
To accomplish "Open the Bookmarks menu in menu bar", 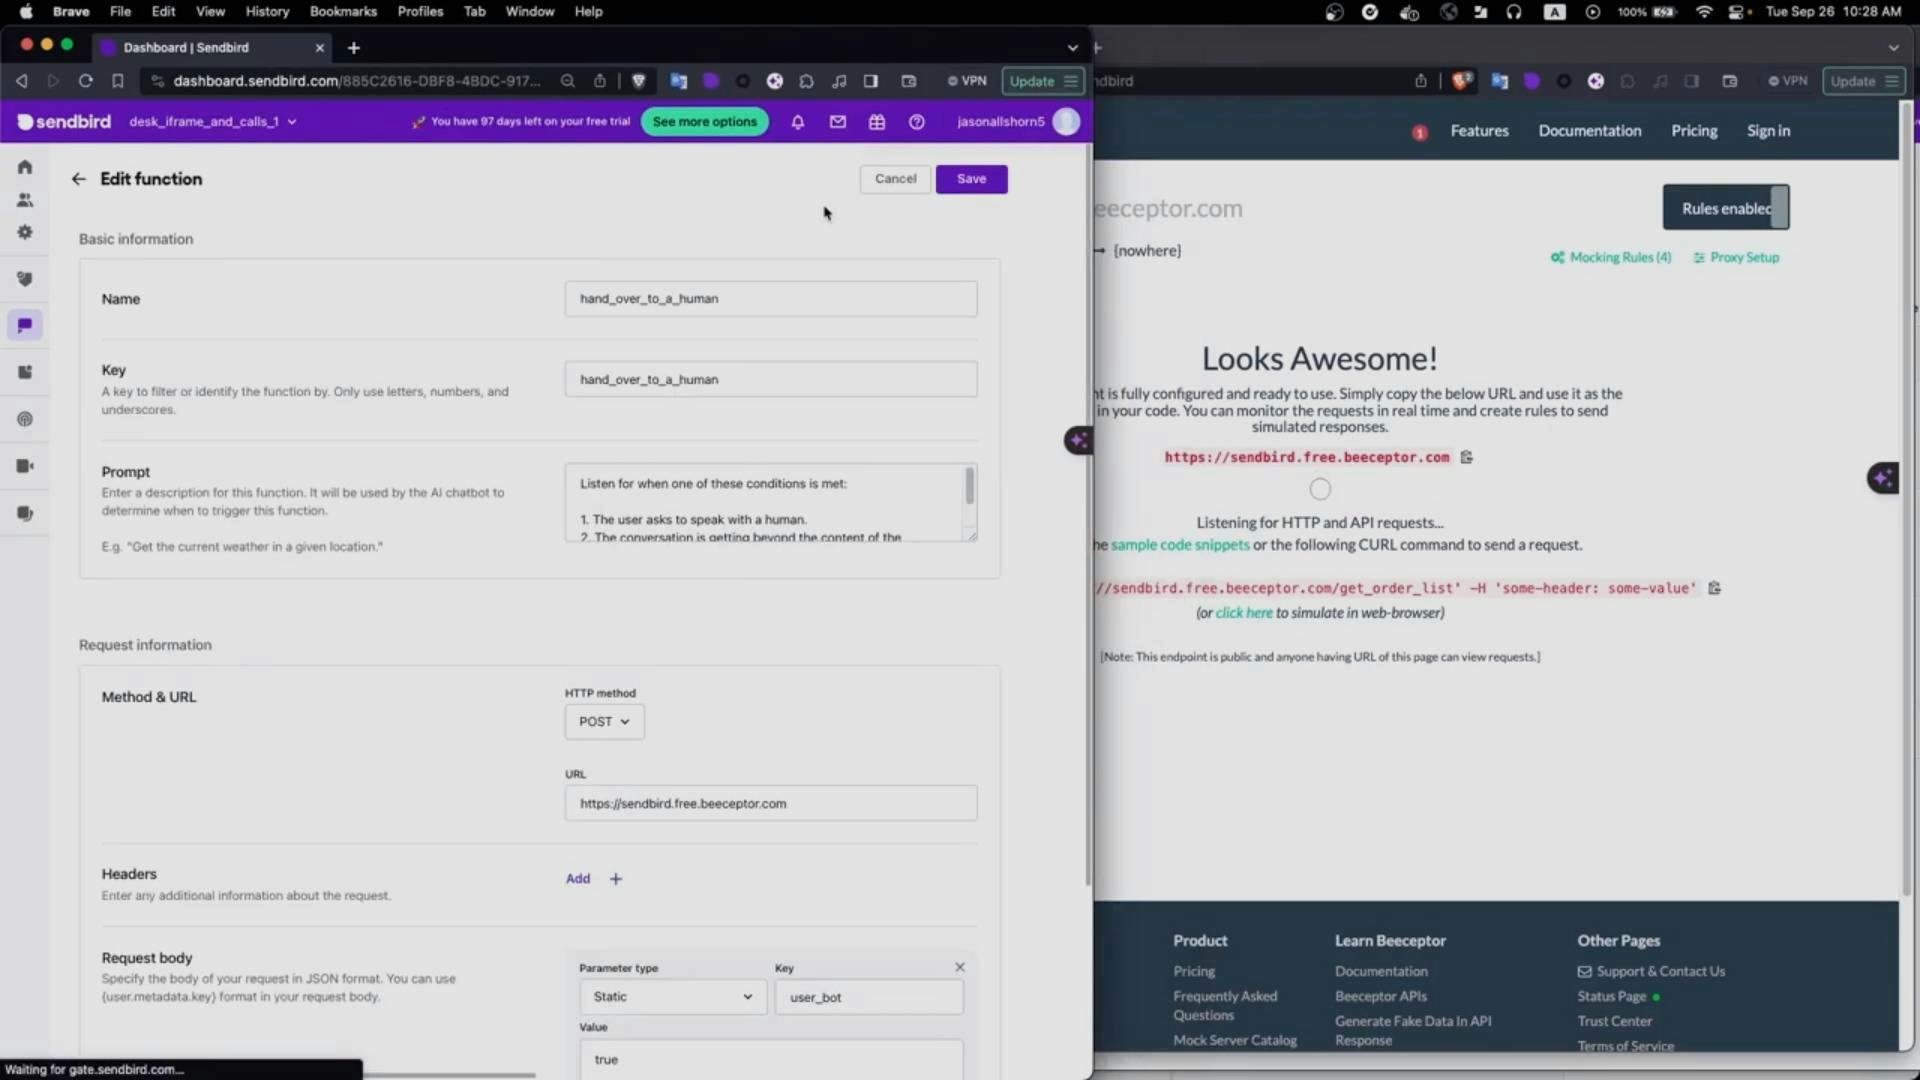I will point(343,11).
